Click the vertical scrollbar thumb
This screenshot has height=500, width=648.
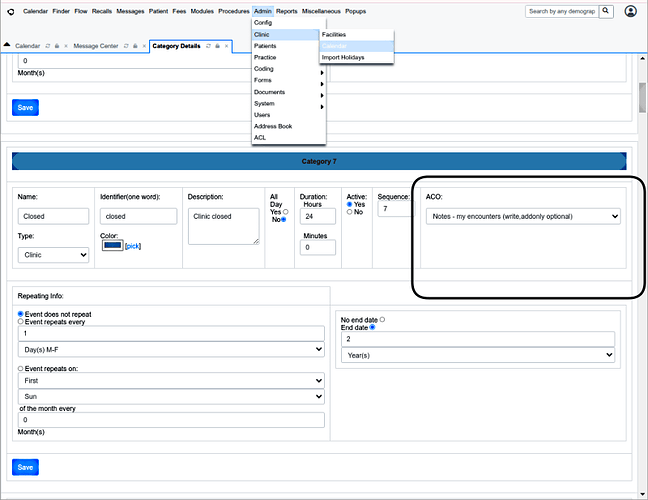click(x=642, y=98)
